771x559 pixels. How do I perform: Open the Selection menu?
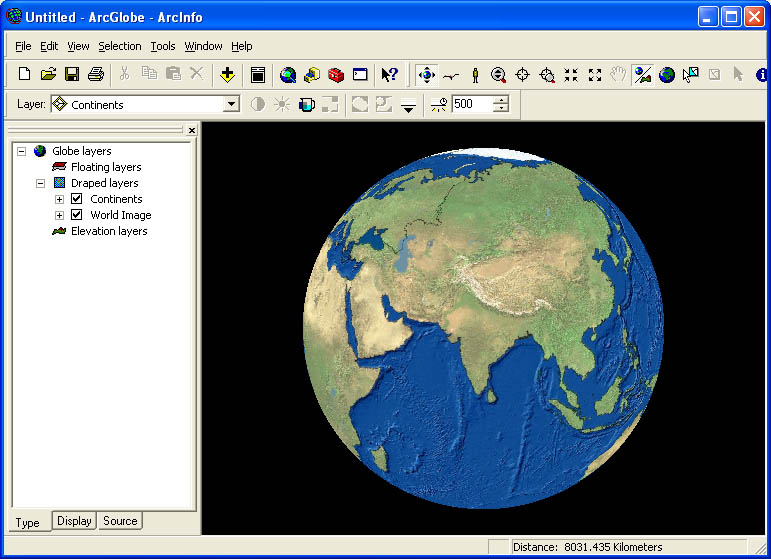(119, 46)
